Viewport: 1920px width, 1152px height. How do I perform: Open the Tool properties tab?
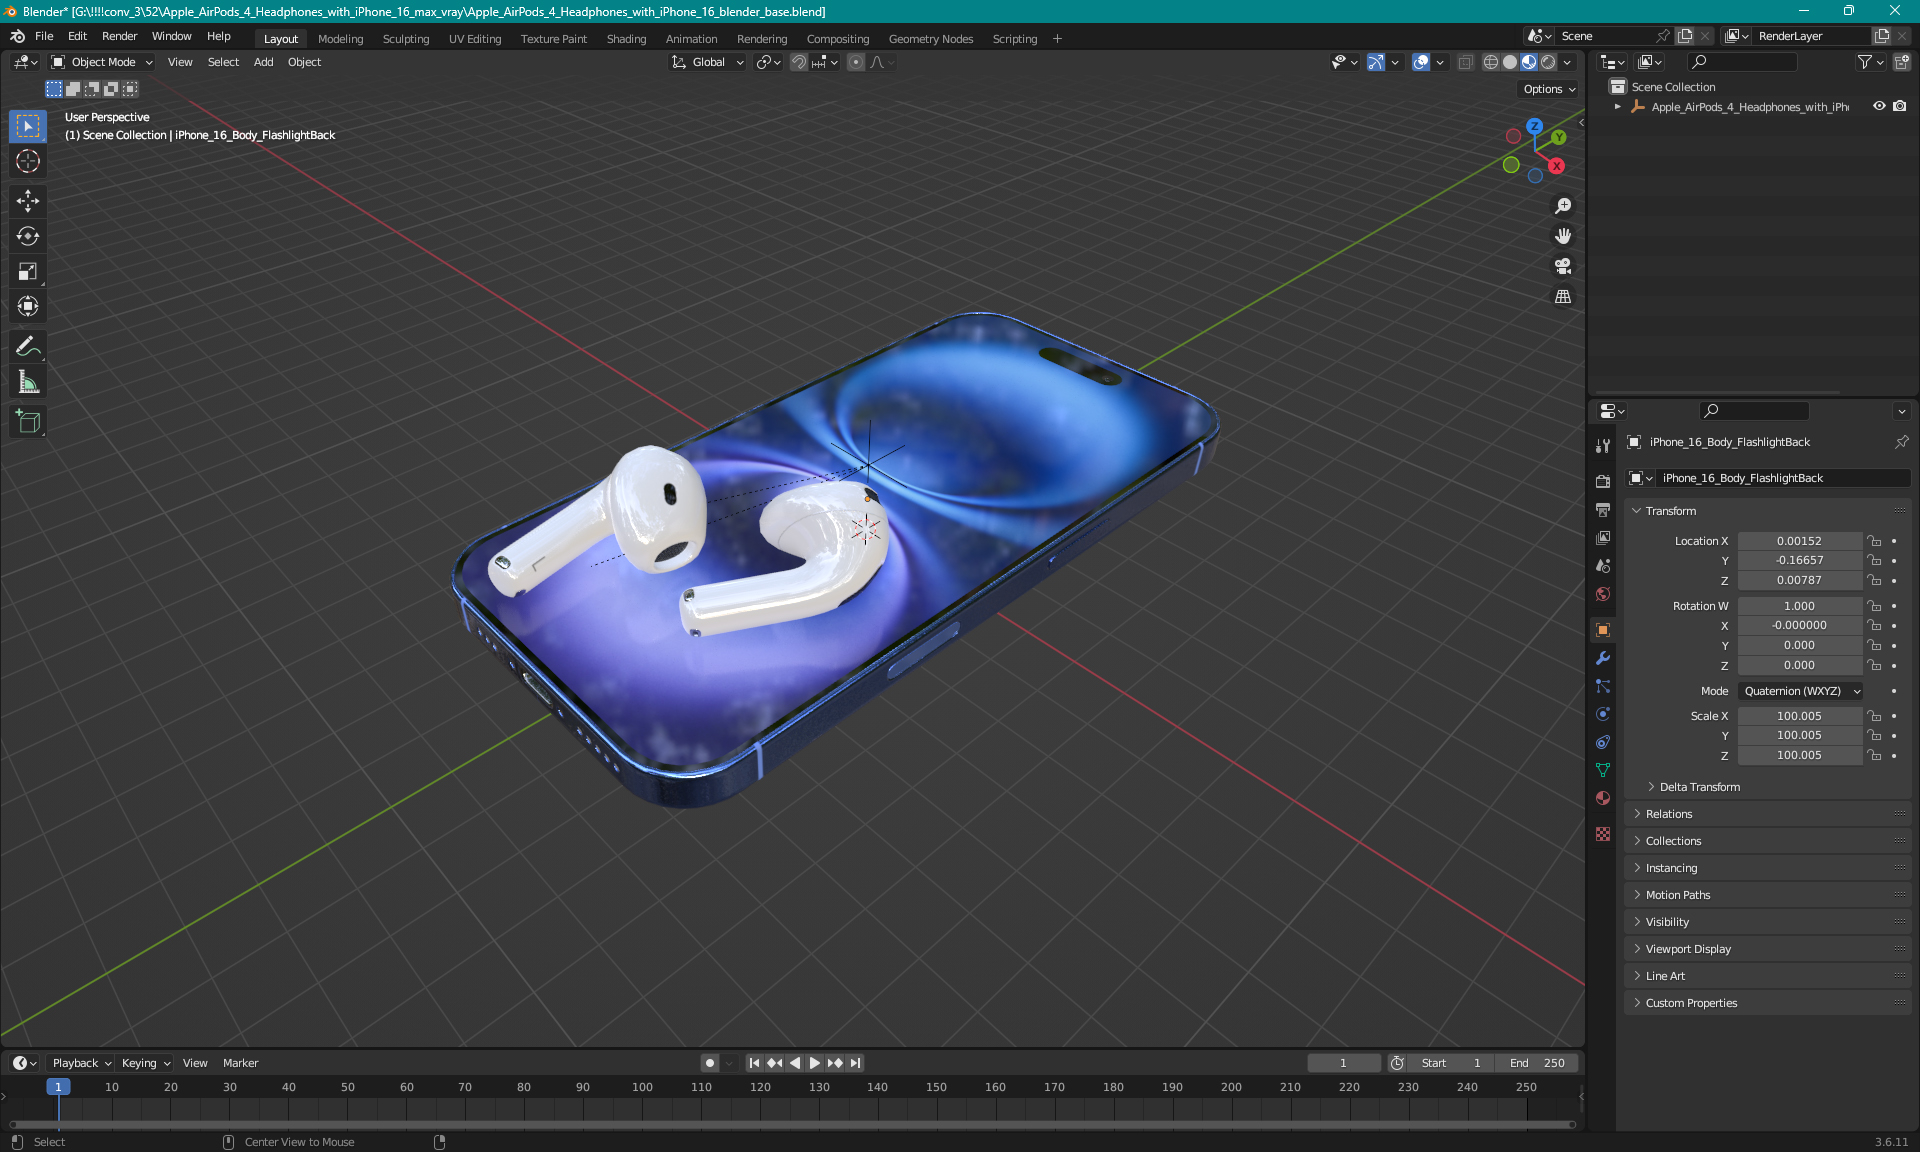pyautogui.click(x=1603, y=446)
